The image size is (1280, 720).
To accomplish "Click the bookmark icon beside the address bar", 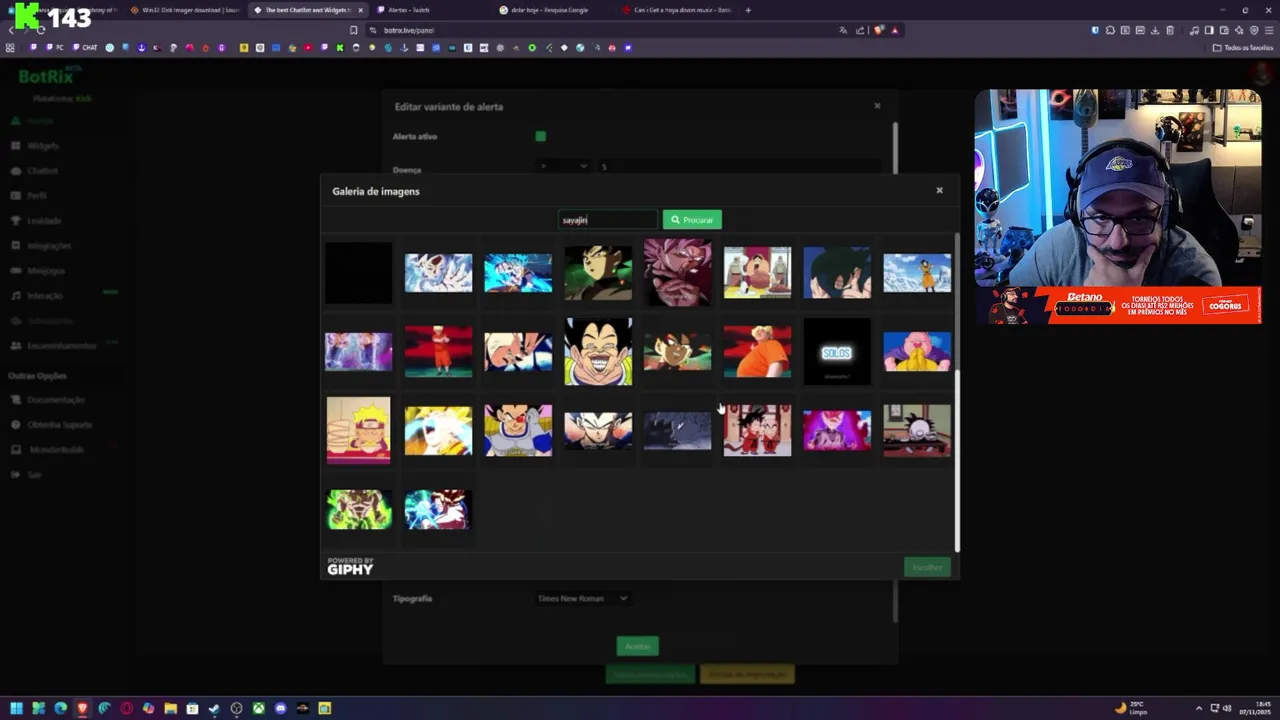I will click(353, 30).
